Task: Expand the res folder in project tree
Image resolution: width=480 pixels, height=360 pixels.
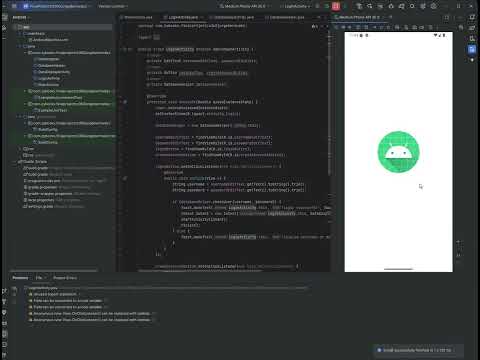Action: [20, 149]
